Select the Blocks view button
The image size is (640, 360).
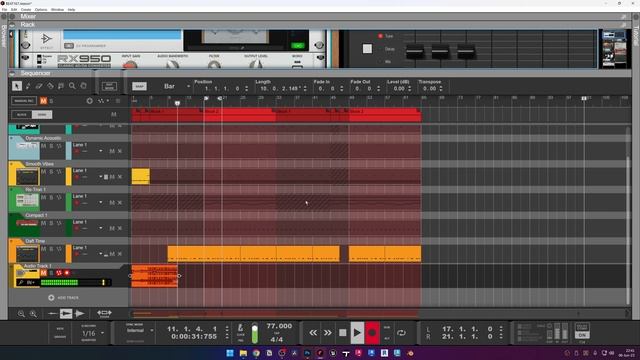click(x=22, y=115)
